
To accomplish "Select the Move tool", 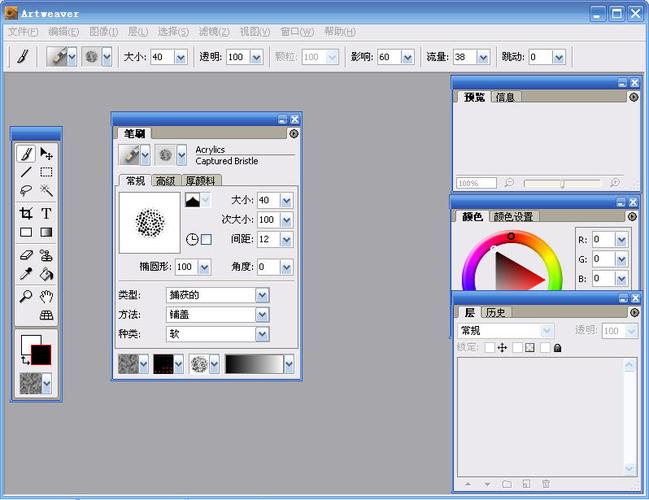I will point(46,154).
